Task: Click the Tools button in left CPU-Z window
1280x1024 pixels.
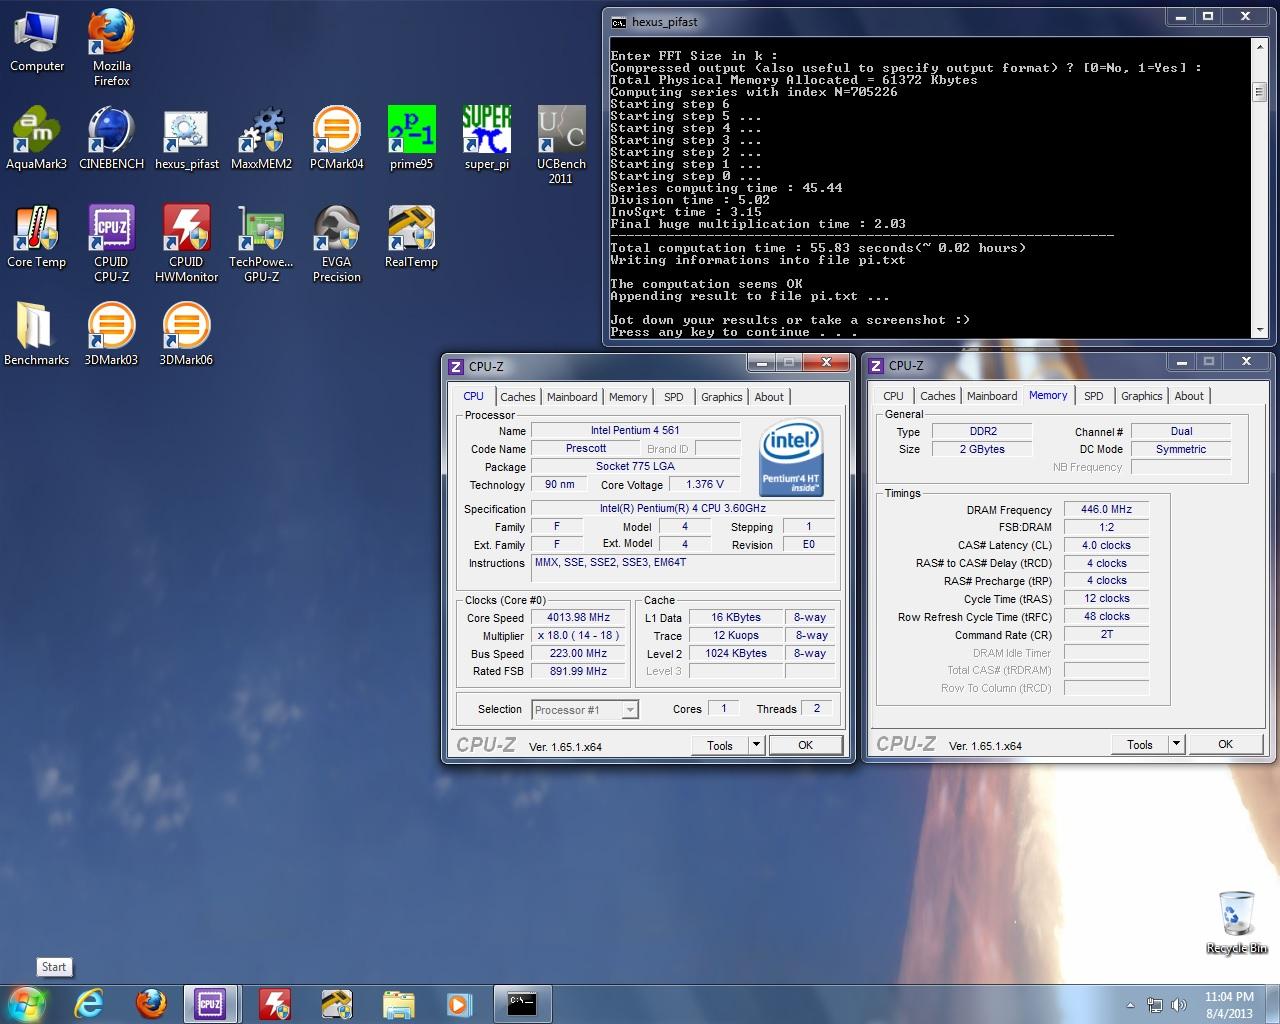Action: coord(720,745)
